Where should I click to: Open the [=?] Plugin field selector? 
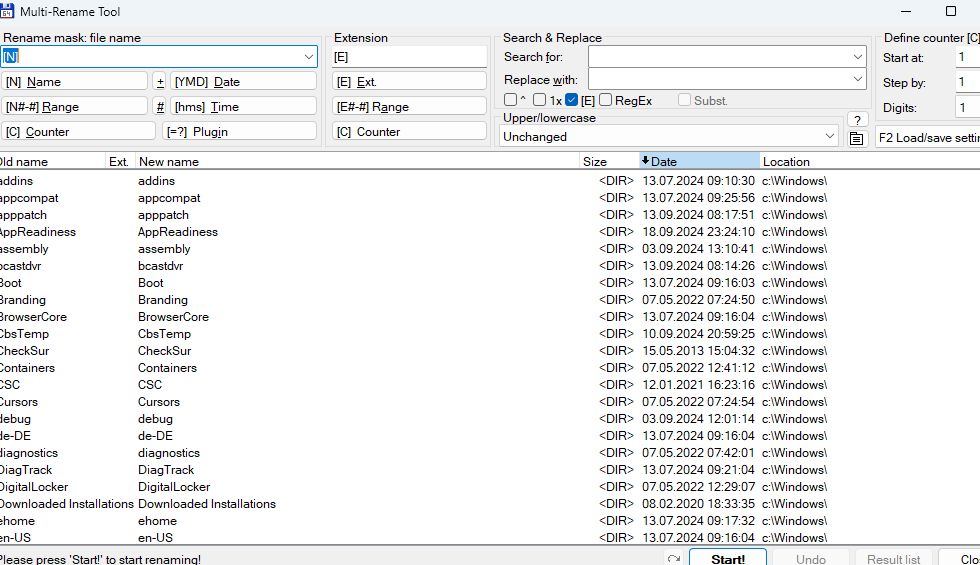pyautogui.click(x=239, y=131)
